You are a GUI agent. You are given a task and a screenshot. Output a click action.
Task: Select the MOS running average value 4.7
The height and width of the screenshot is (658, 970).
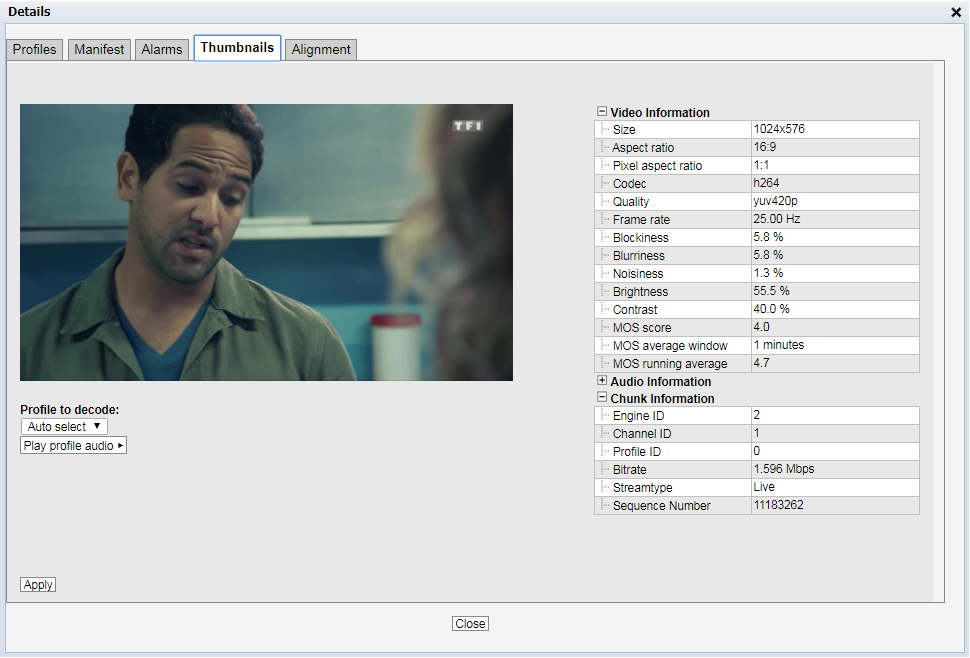pyautogui.click(x=761, y=363)
